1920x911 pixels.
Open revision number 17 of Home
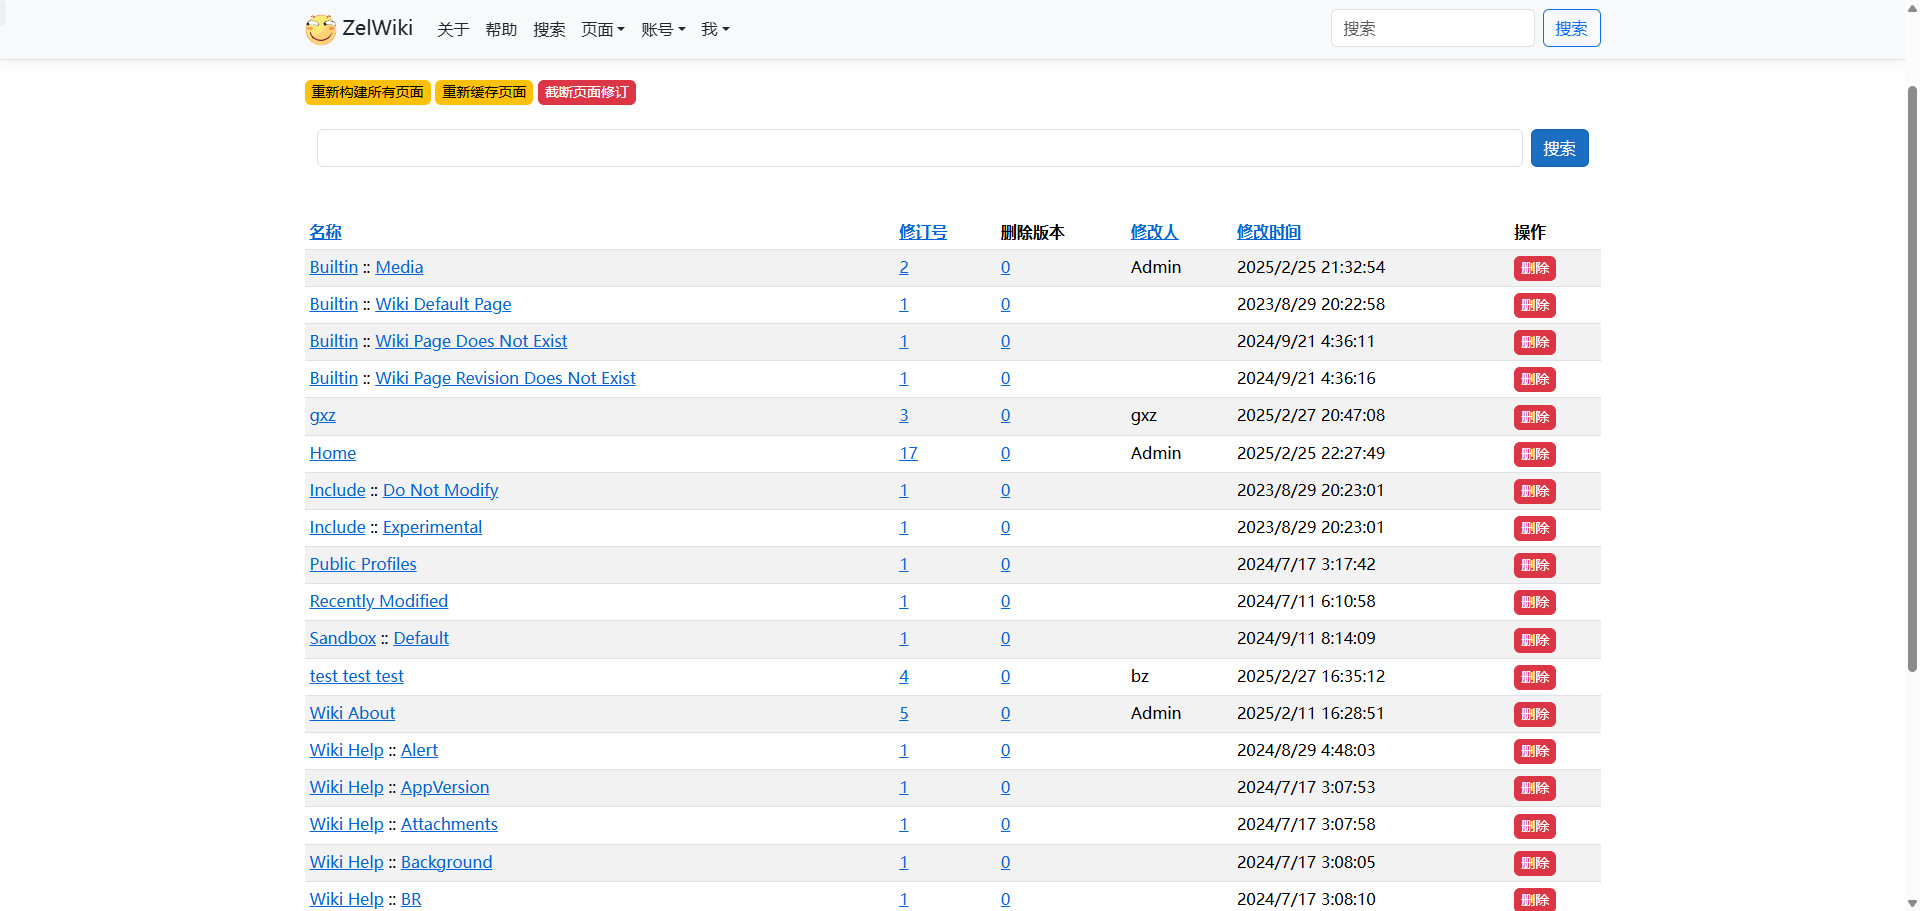(x=908, y=453)
